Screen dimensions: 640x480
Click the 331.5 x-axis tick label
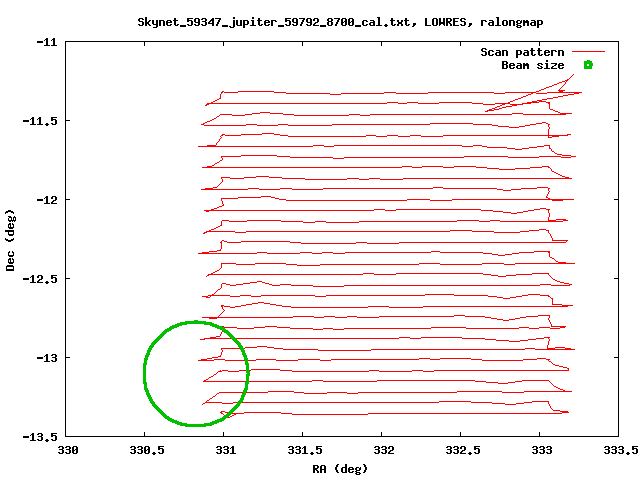[x=305, y=450]
